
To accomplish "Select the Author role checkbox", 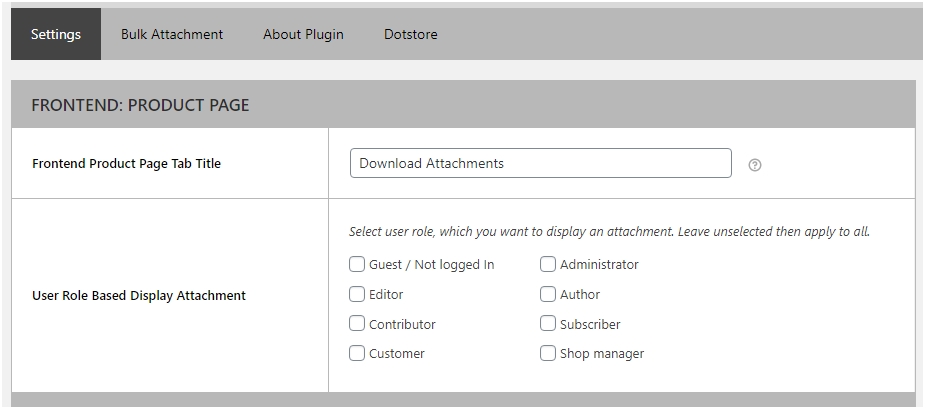I will click(548, 295).
